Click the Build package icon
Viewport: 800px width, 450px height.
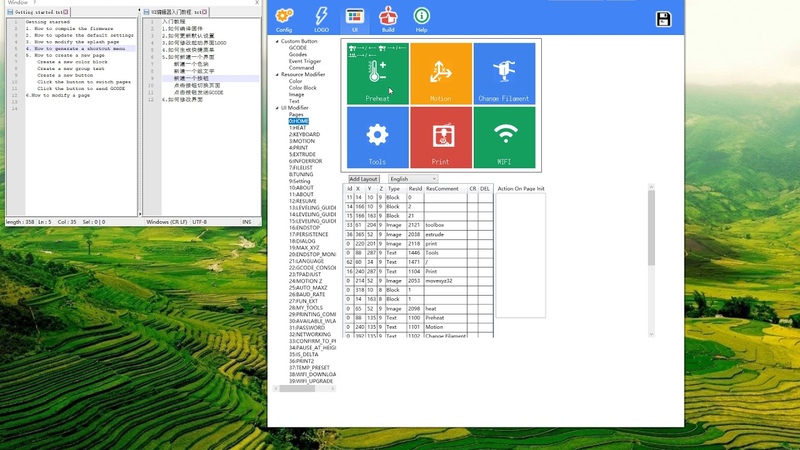[388, 19]
